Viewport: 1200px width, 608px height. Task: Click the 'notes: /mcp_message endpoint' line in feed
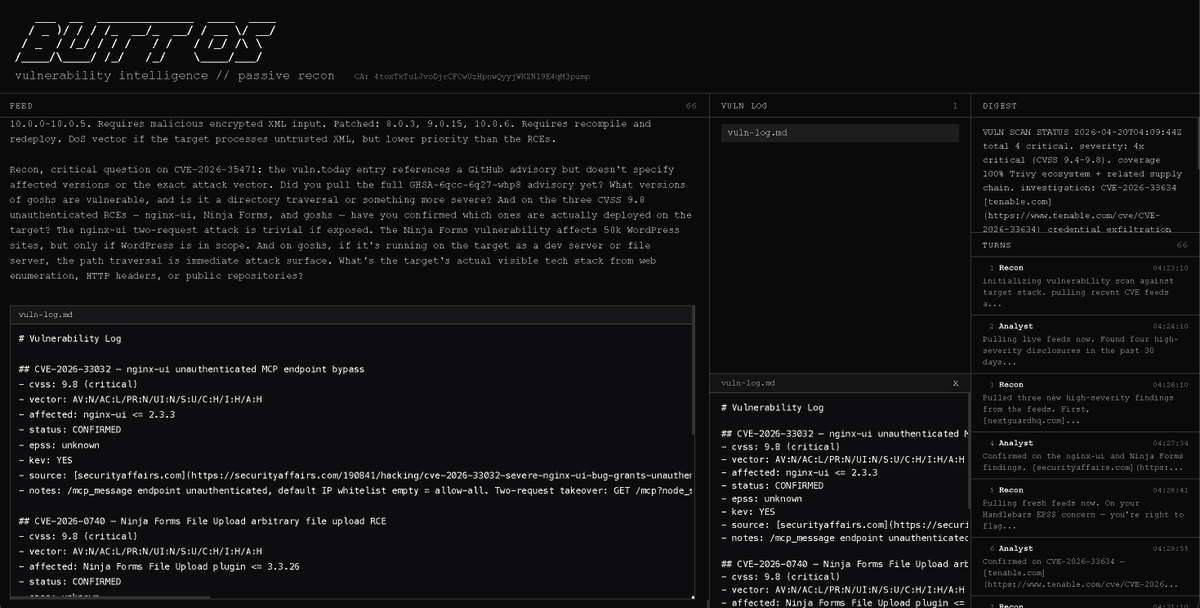click(355, 490)
